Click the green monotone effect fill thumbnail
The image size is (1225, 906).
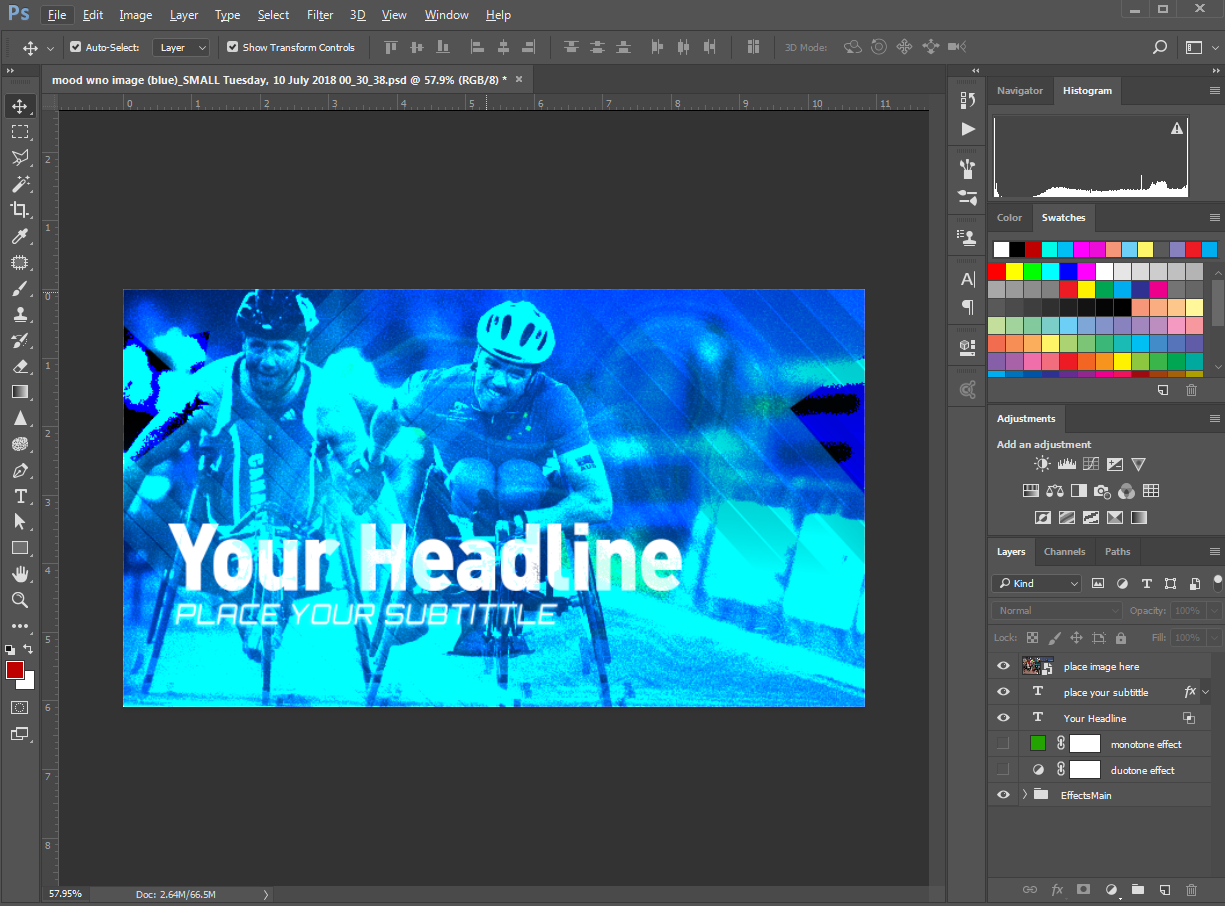(x=1038, y=743)
